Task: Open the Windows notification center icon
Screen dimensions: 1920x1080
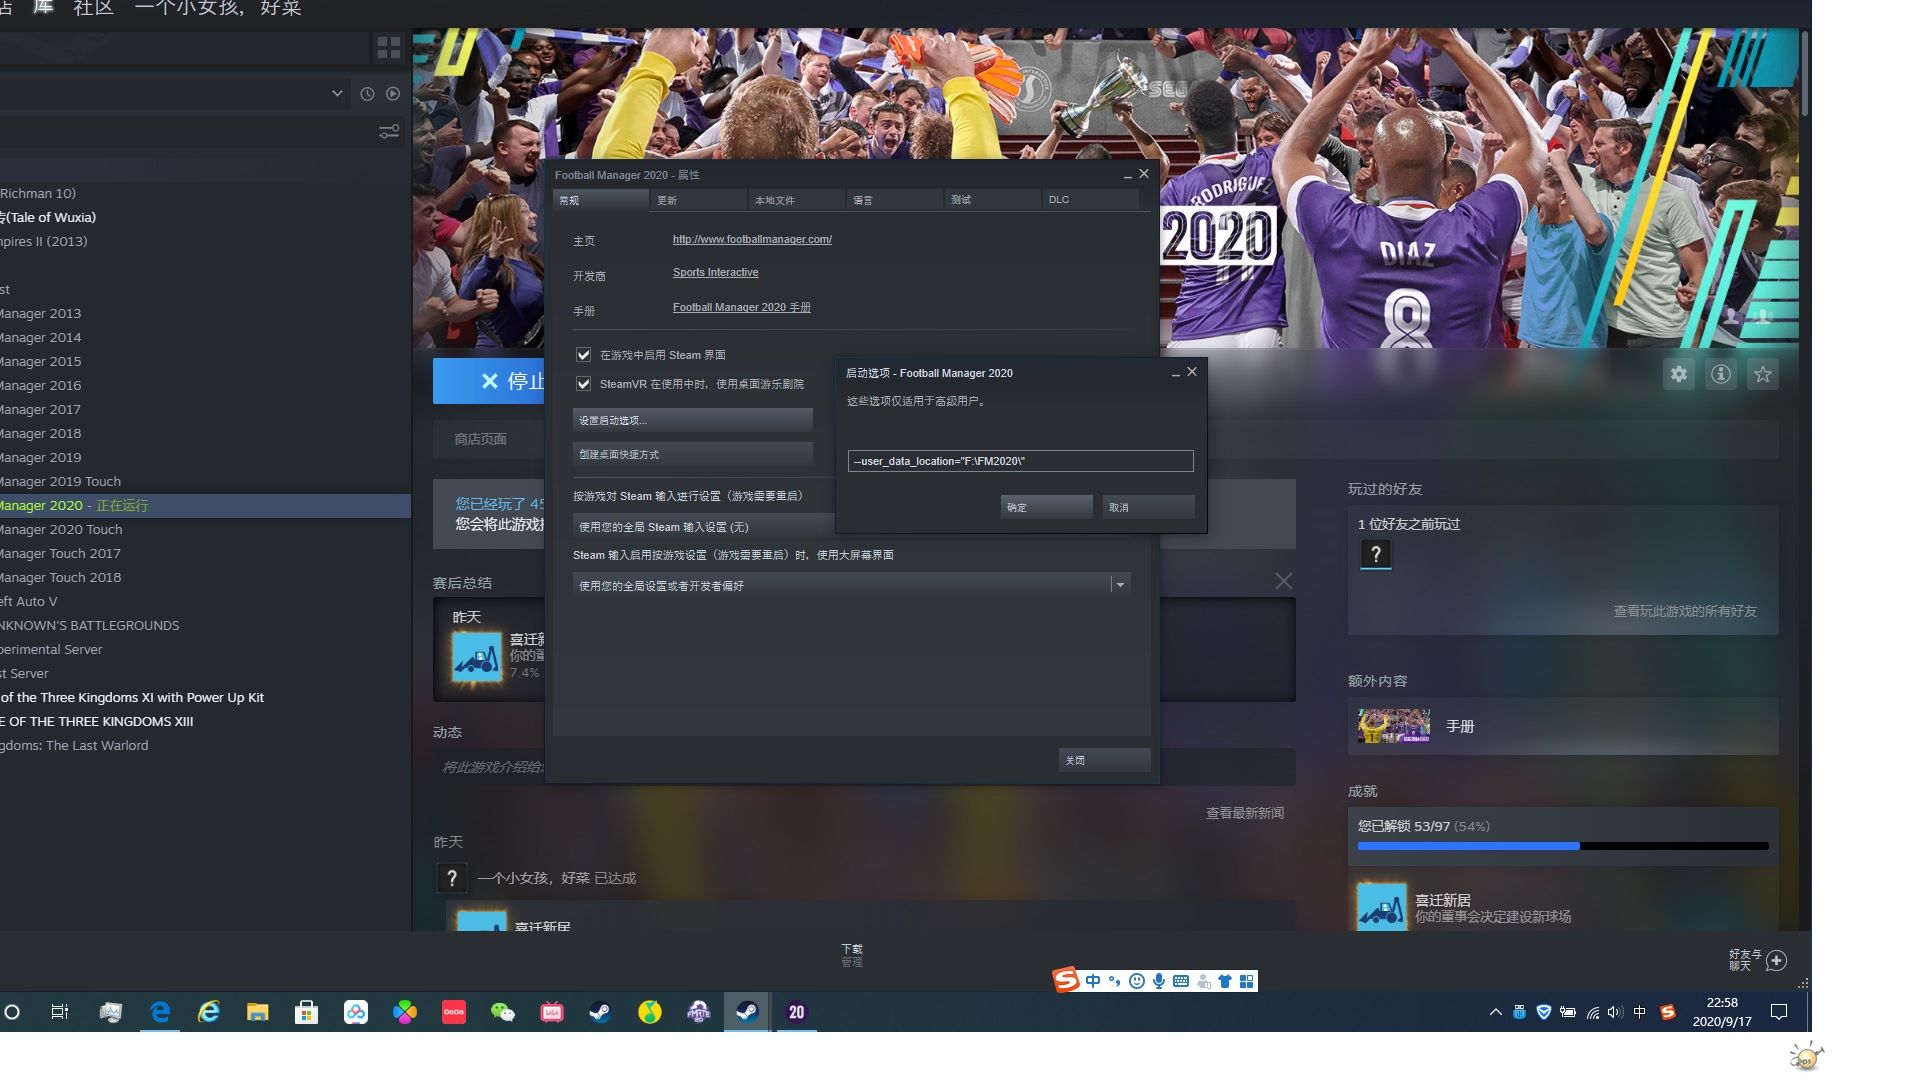Action: coord(1779,1012)
